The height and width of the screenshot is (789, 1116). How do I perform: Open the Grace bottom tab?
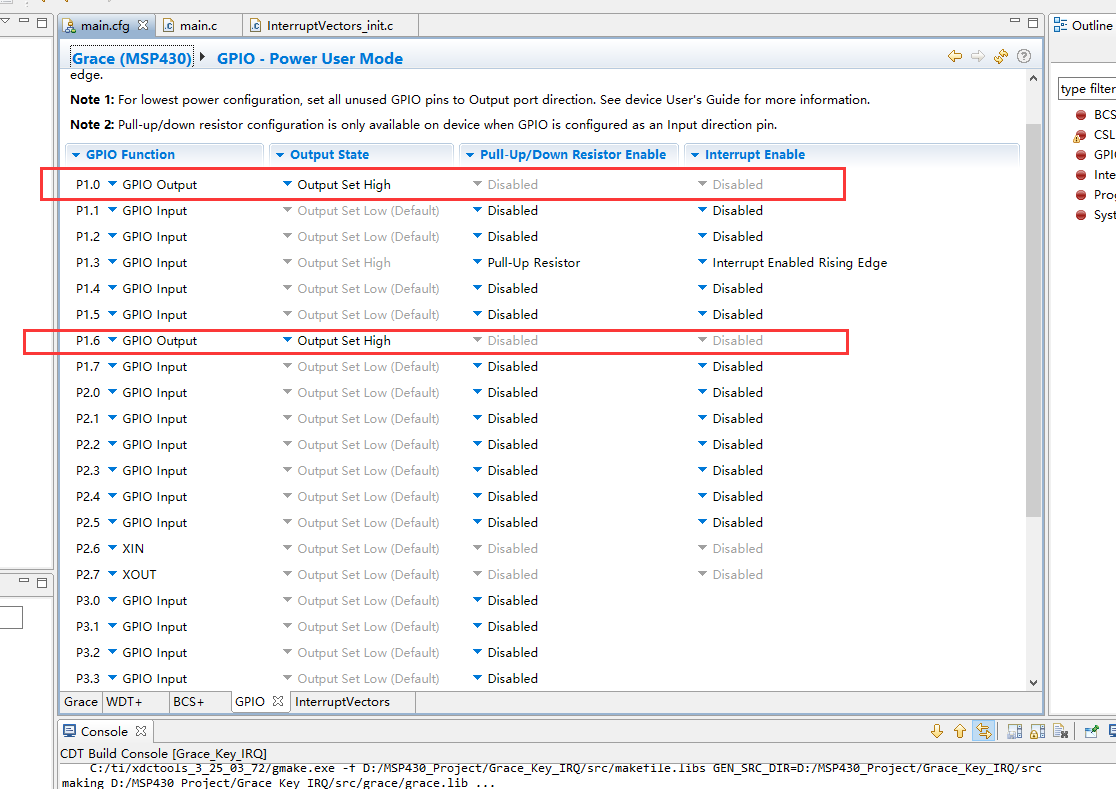(80, 701)
